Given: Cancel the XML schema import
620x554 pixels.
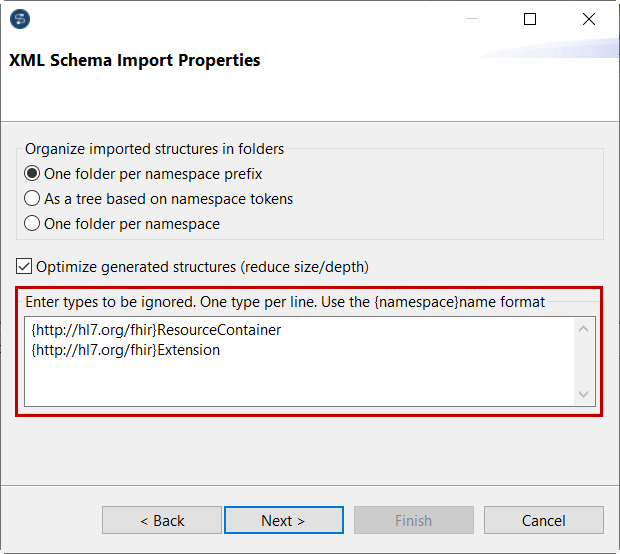Looking at the screenshot, I should (543, 520).
